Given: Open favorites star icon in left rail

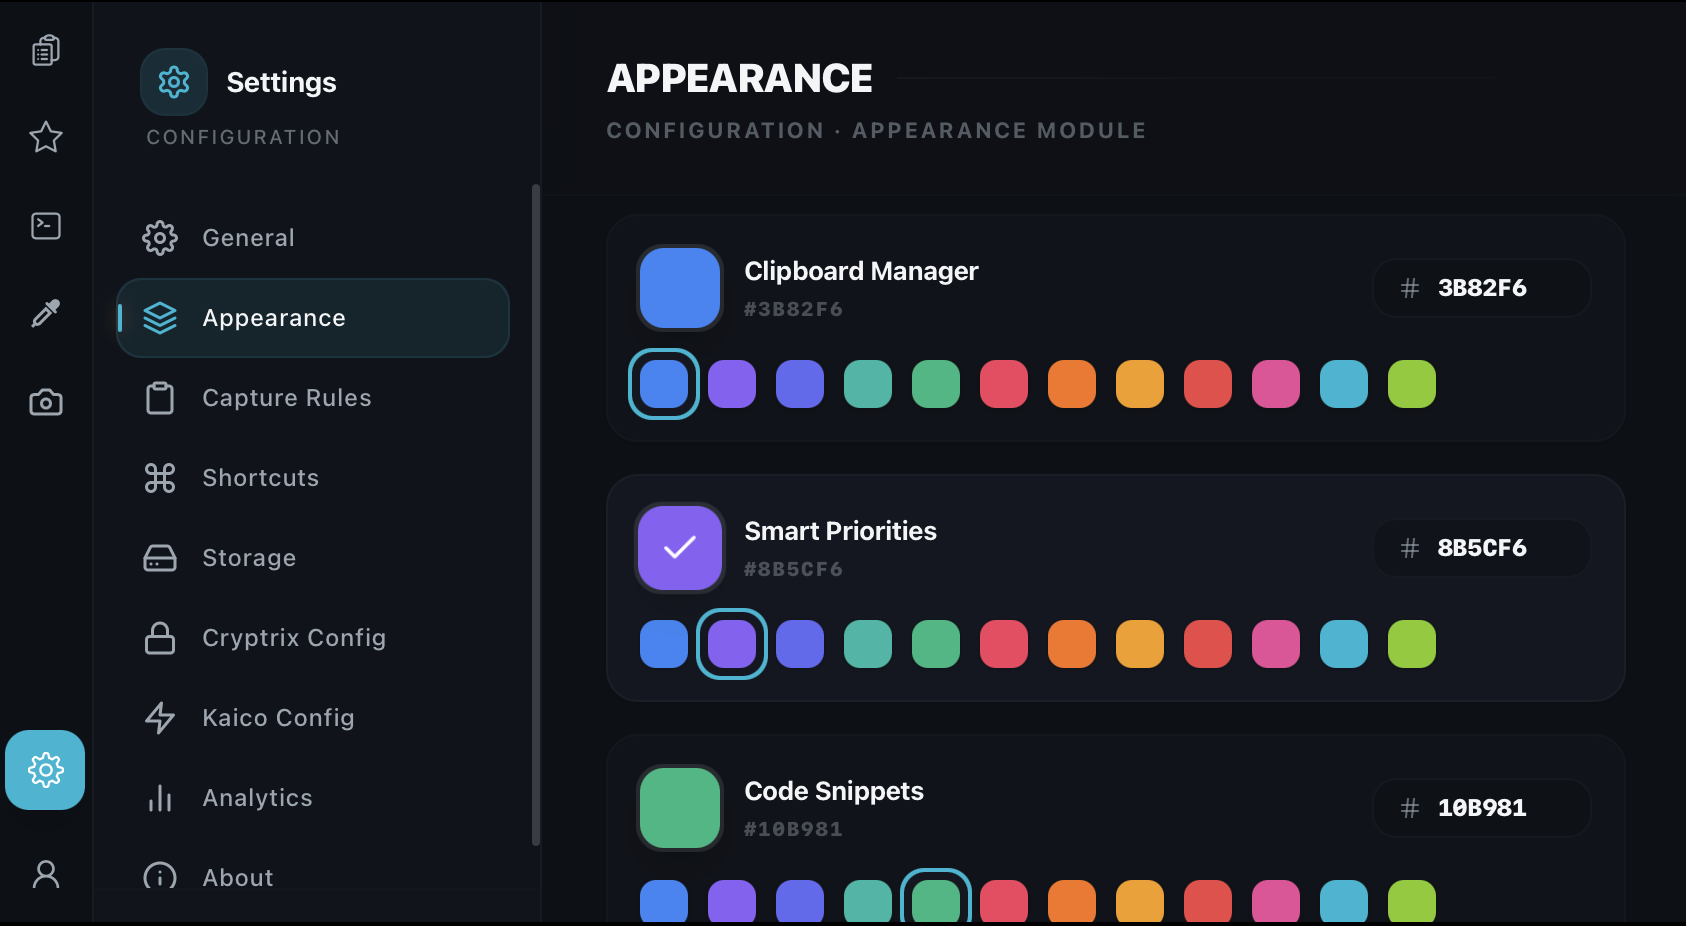Looking at the screenshot, I should point(46,137).
